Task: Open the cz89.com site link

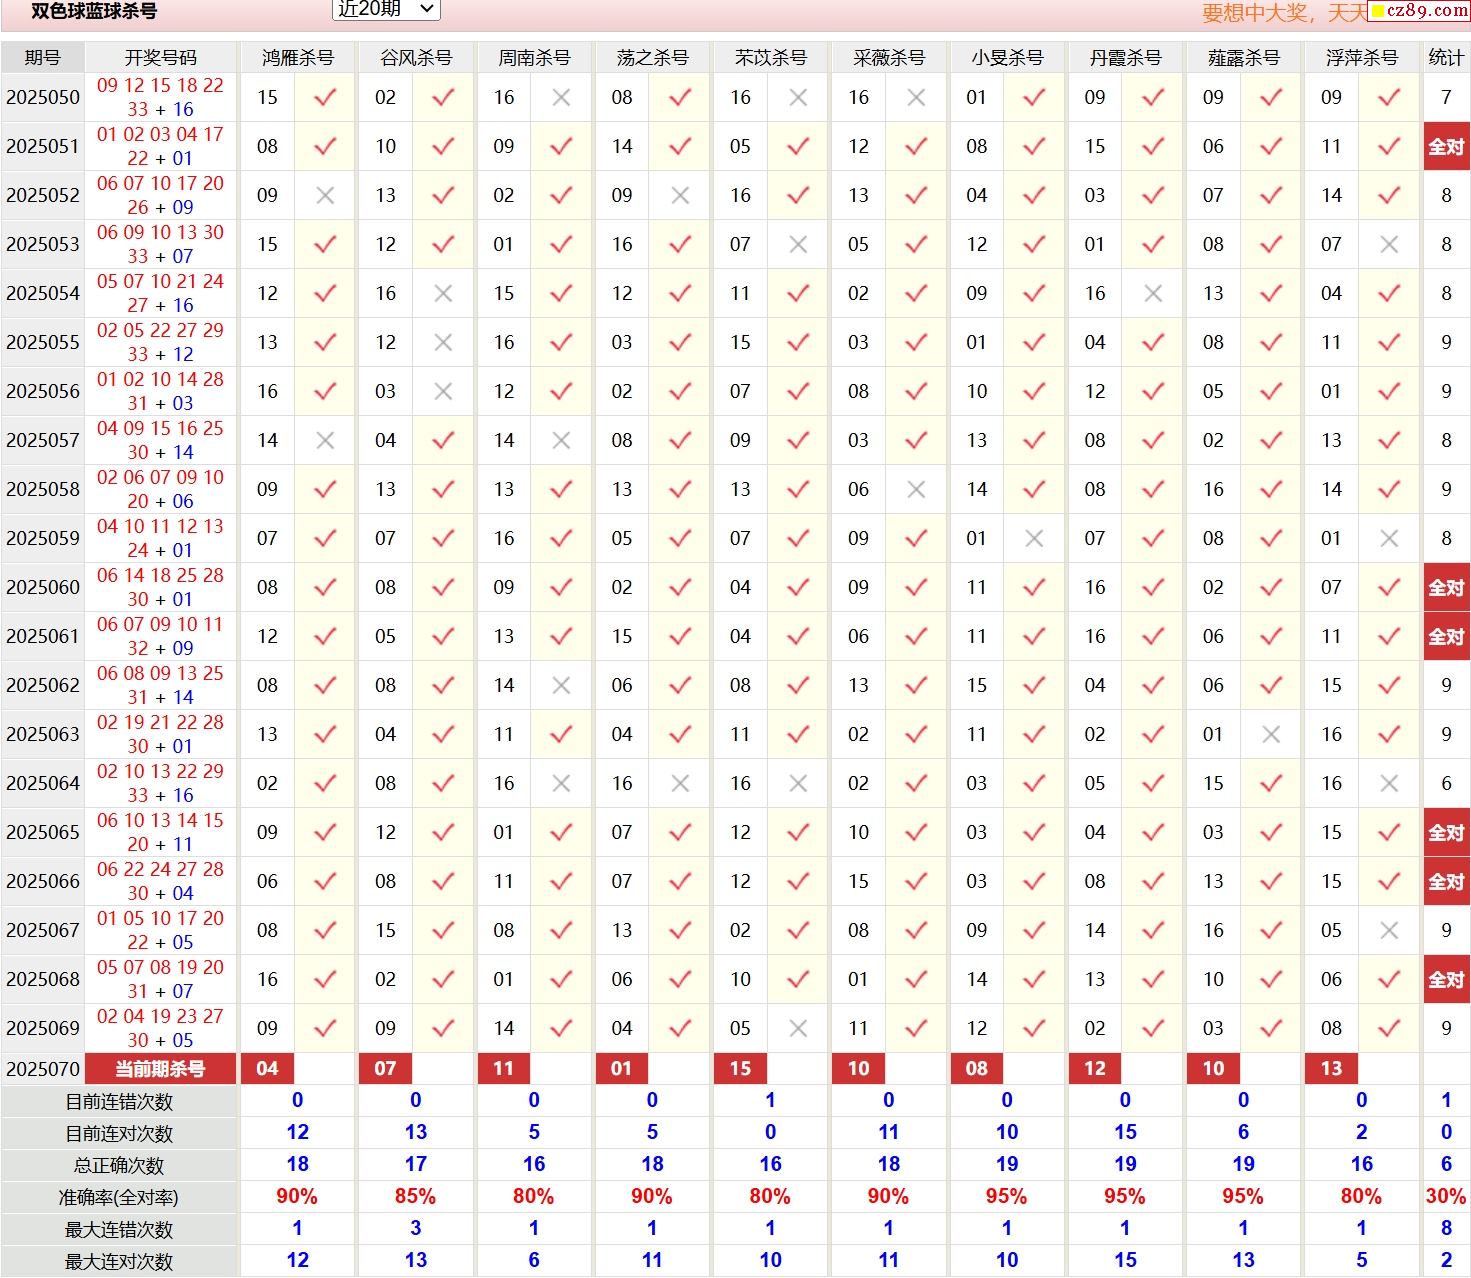Action: click(x=1419, y=11)
